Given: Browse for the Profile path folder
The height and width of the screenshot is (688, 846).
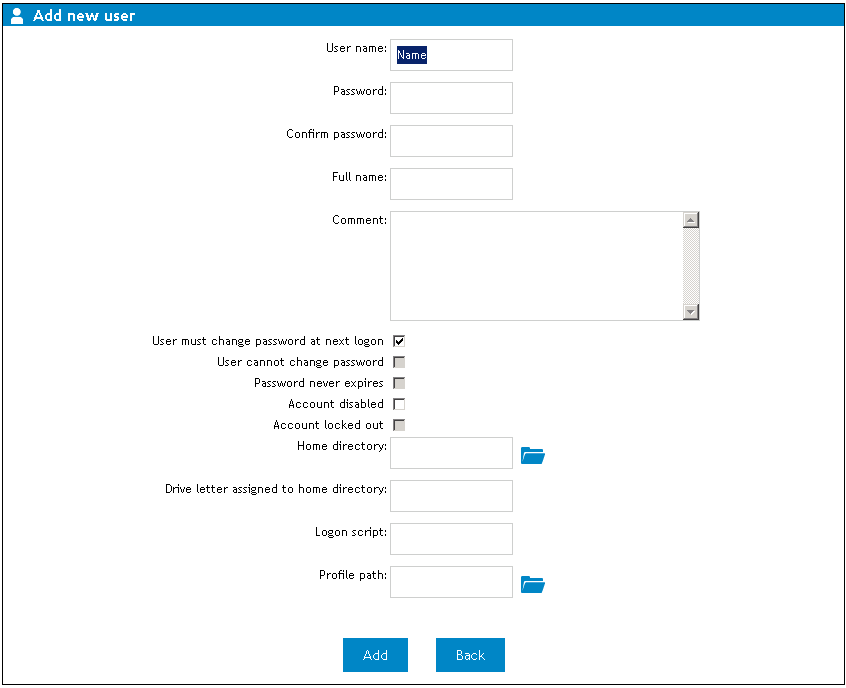Looking at the screenshot, I should (533, 584).
